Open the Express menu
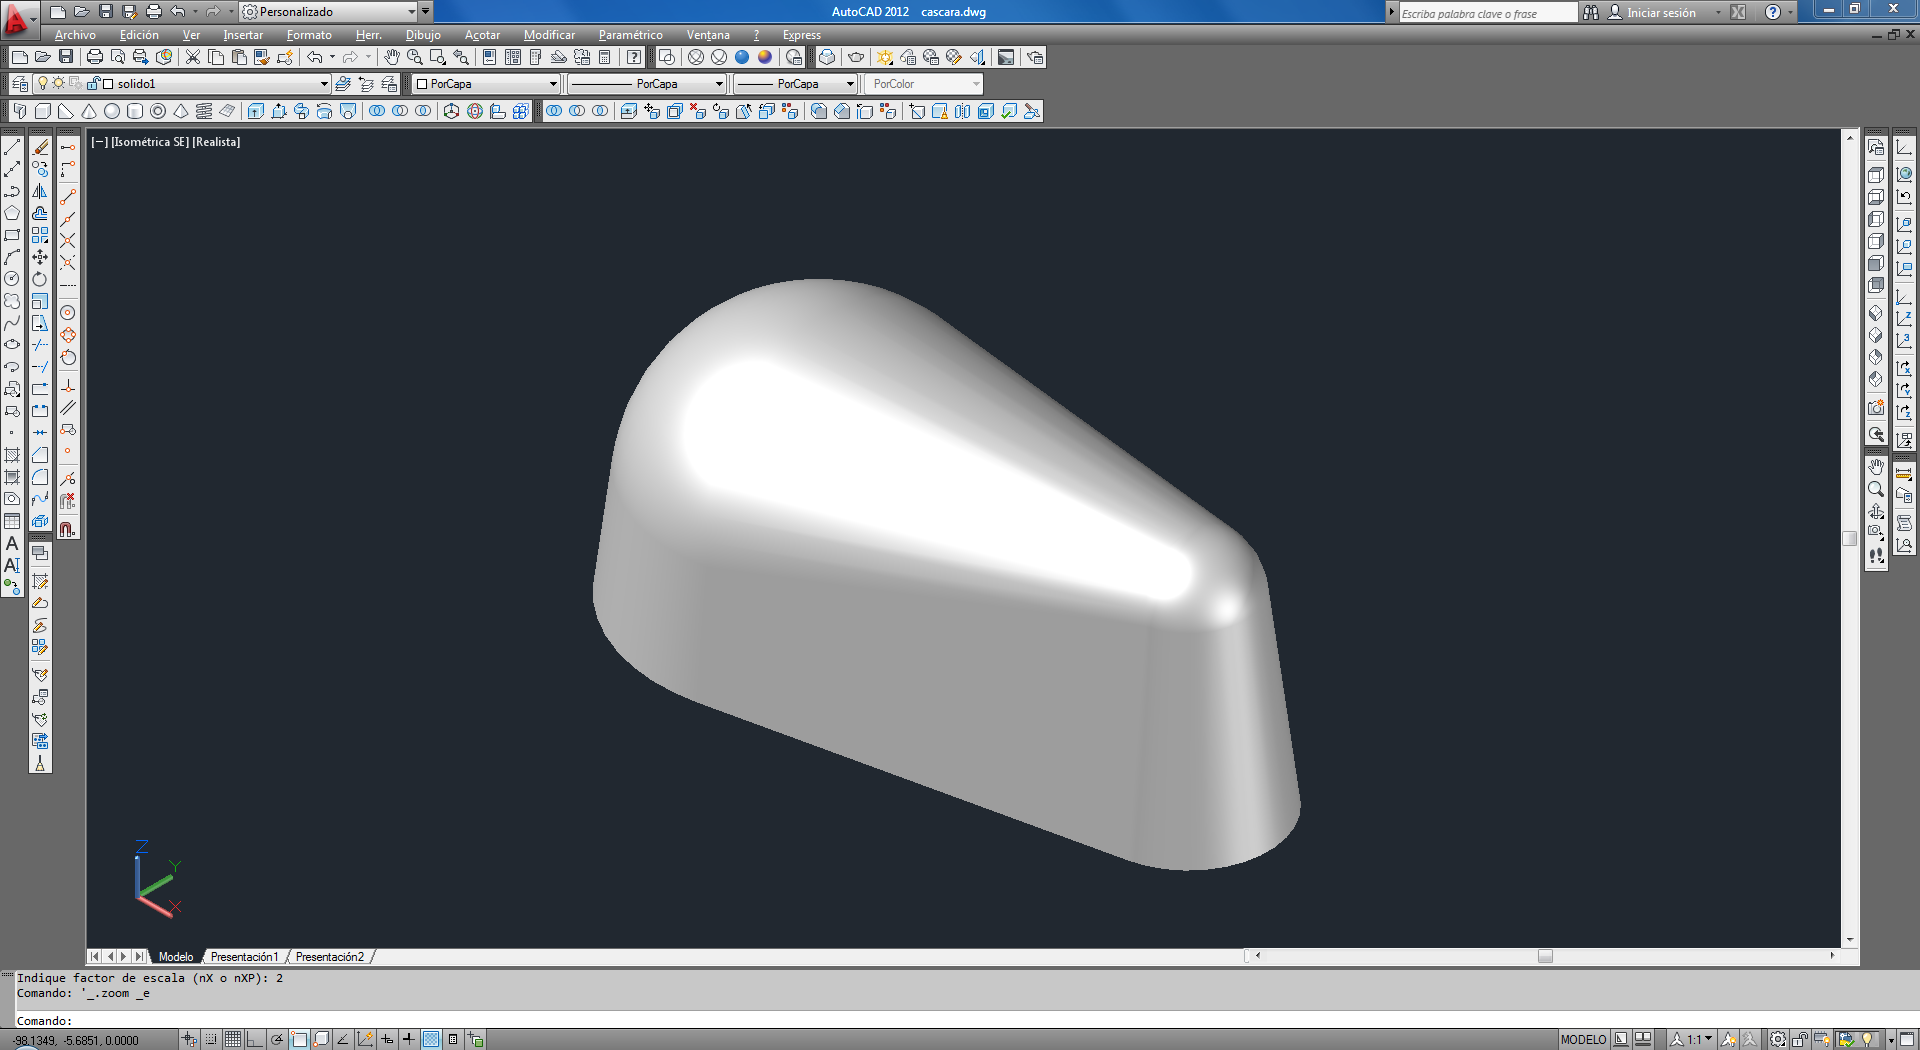This screenshot has height=1050, width=1920. point(801,35)
